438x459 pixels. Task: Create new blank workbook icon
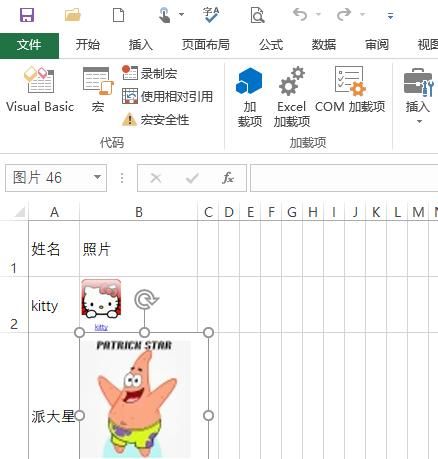(118, 15)
